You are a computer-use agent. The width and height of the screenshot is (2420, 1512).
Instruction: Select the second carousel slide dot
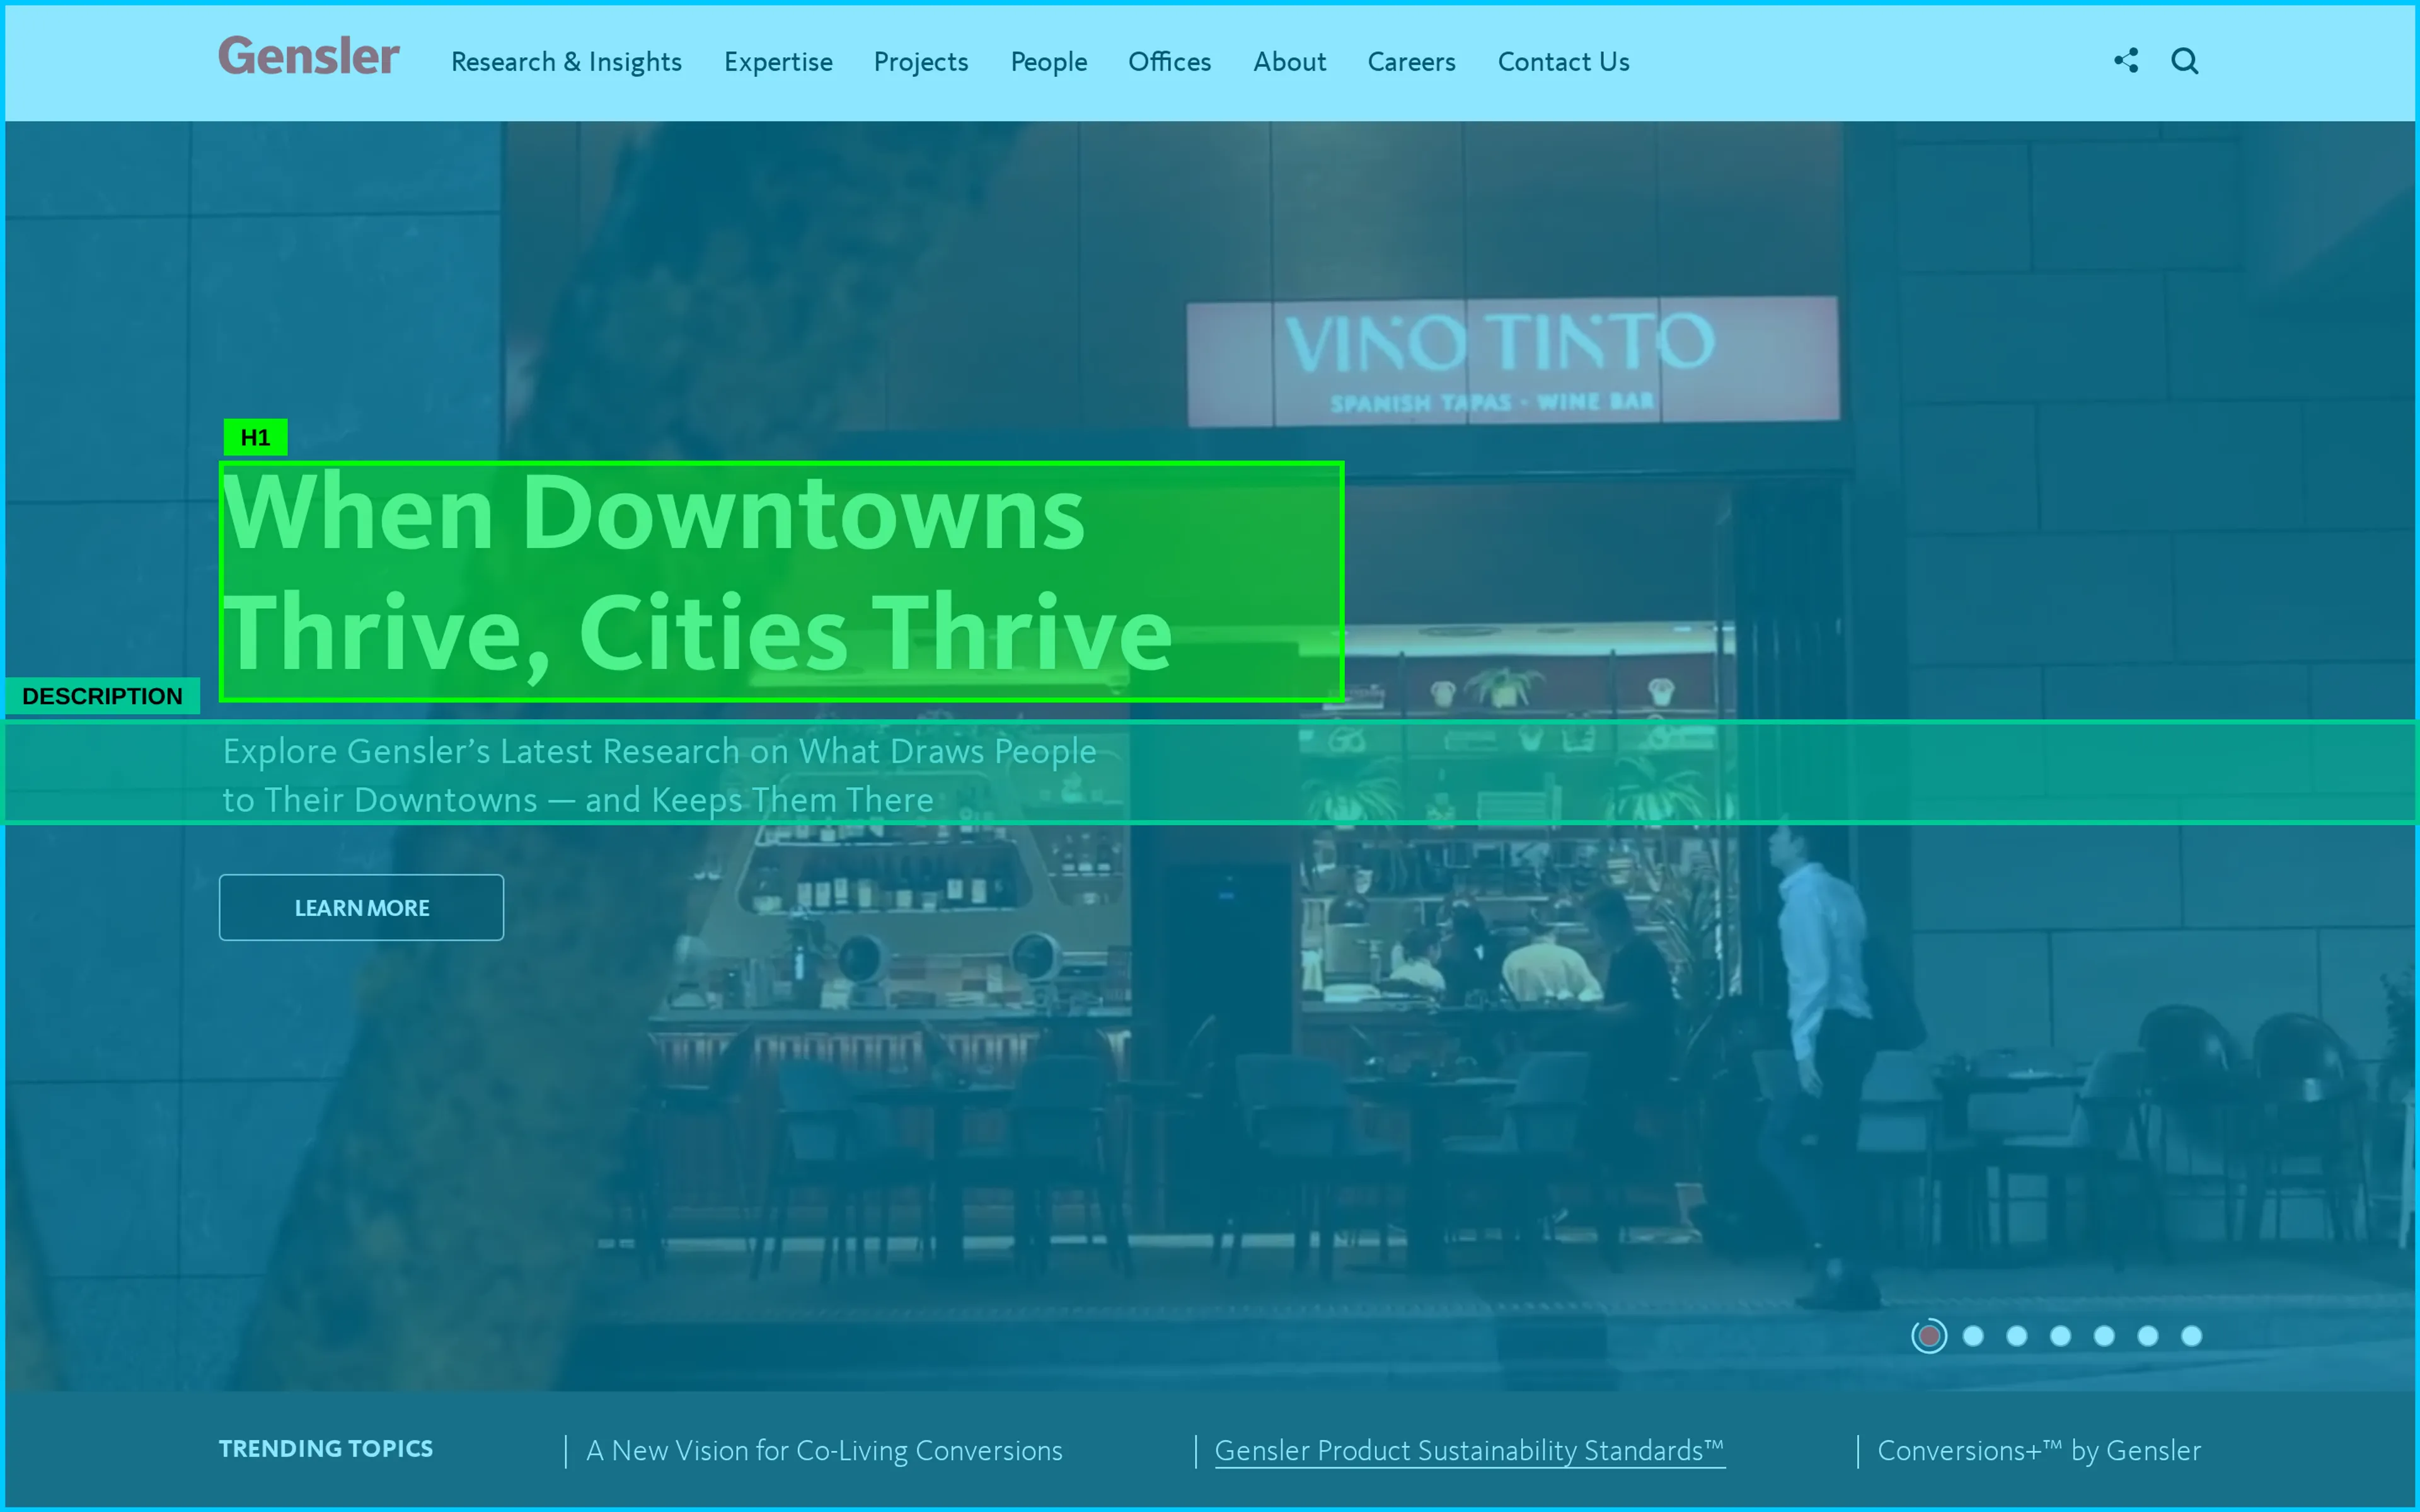pos(1973,1336)
